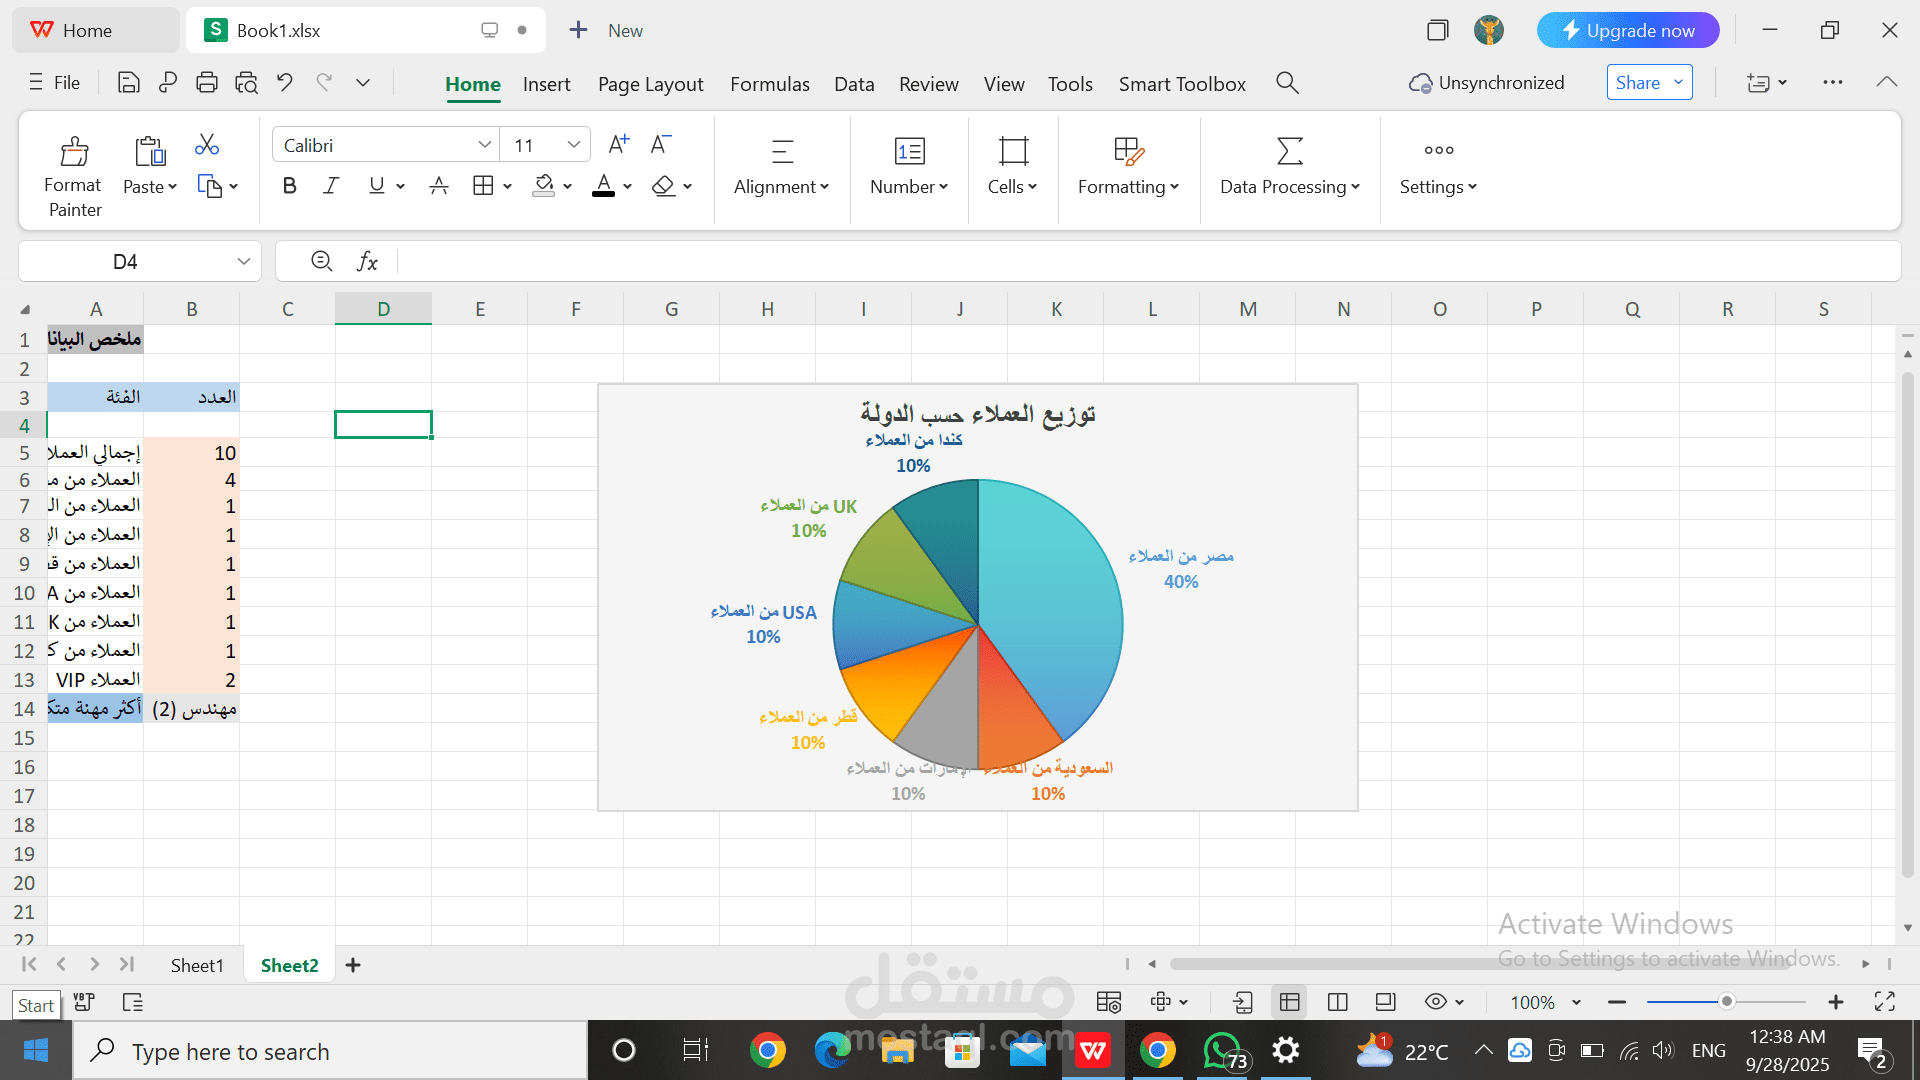Screen dimensions: 1920x1080
Task: Open the Data Processing dropdown
Action: pos(1289,187)
